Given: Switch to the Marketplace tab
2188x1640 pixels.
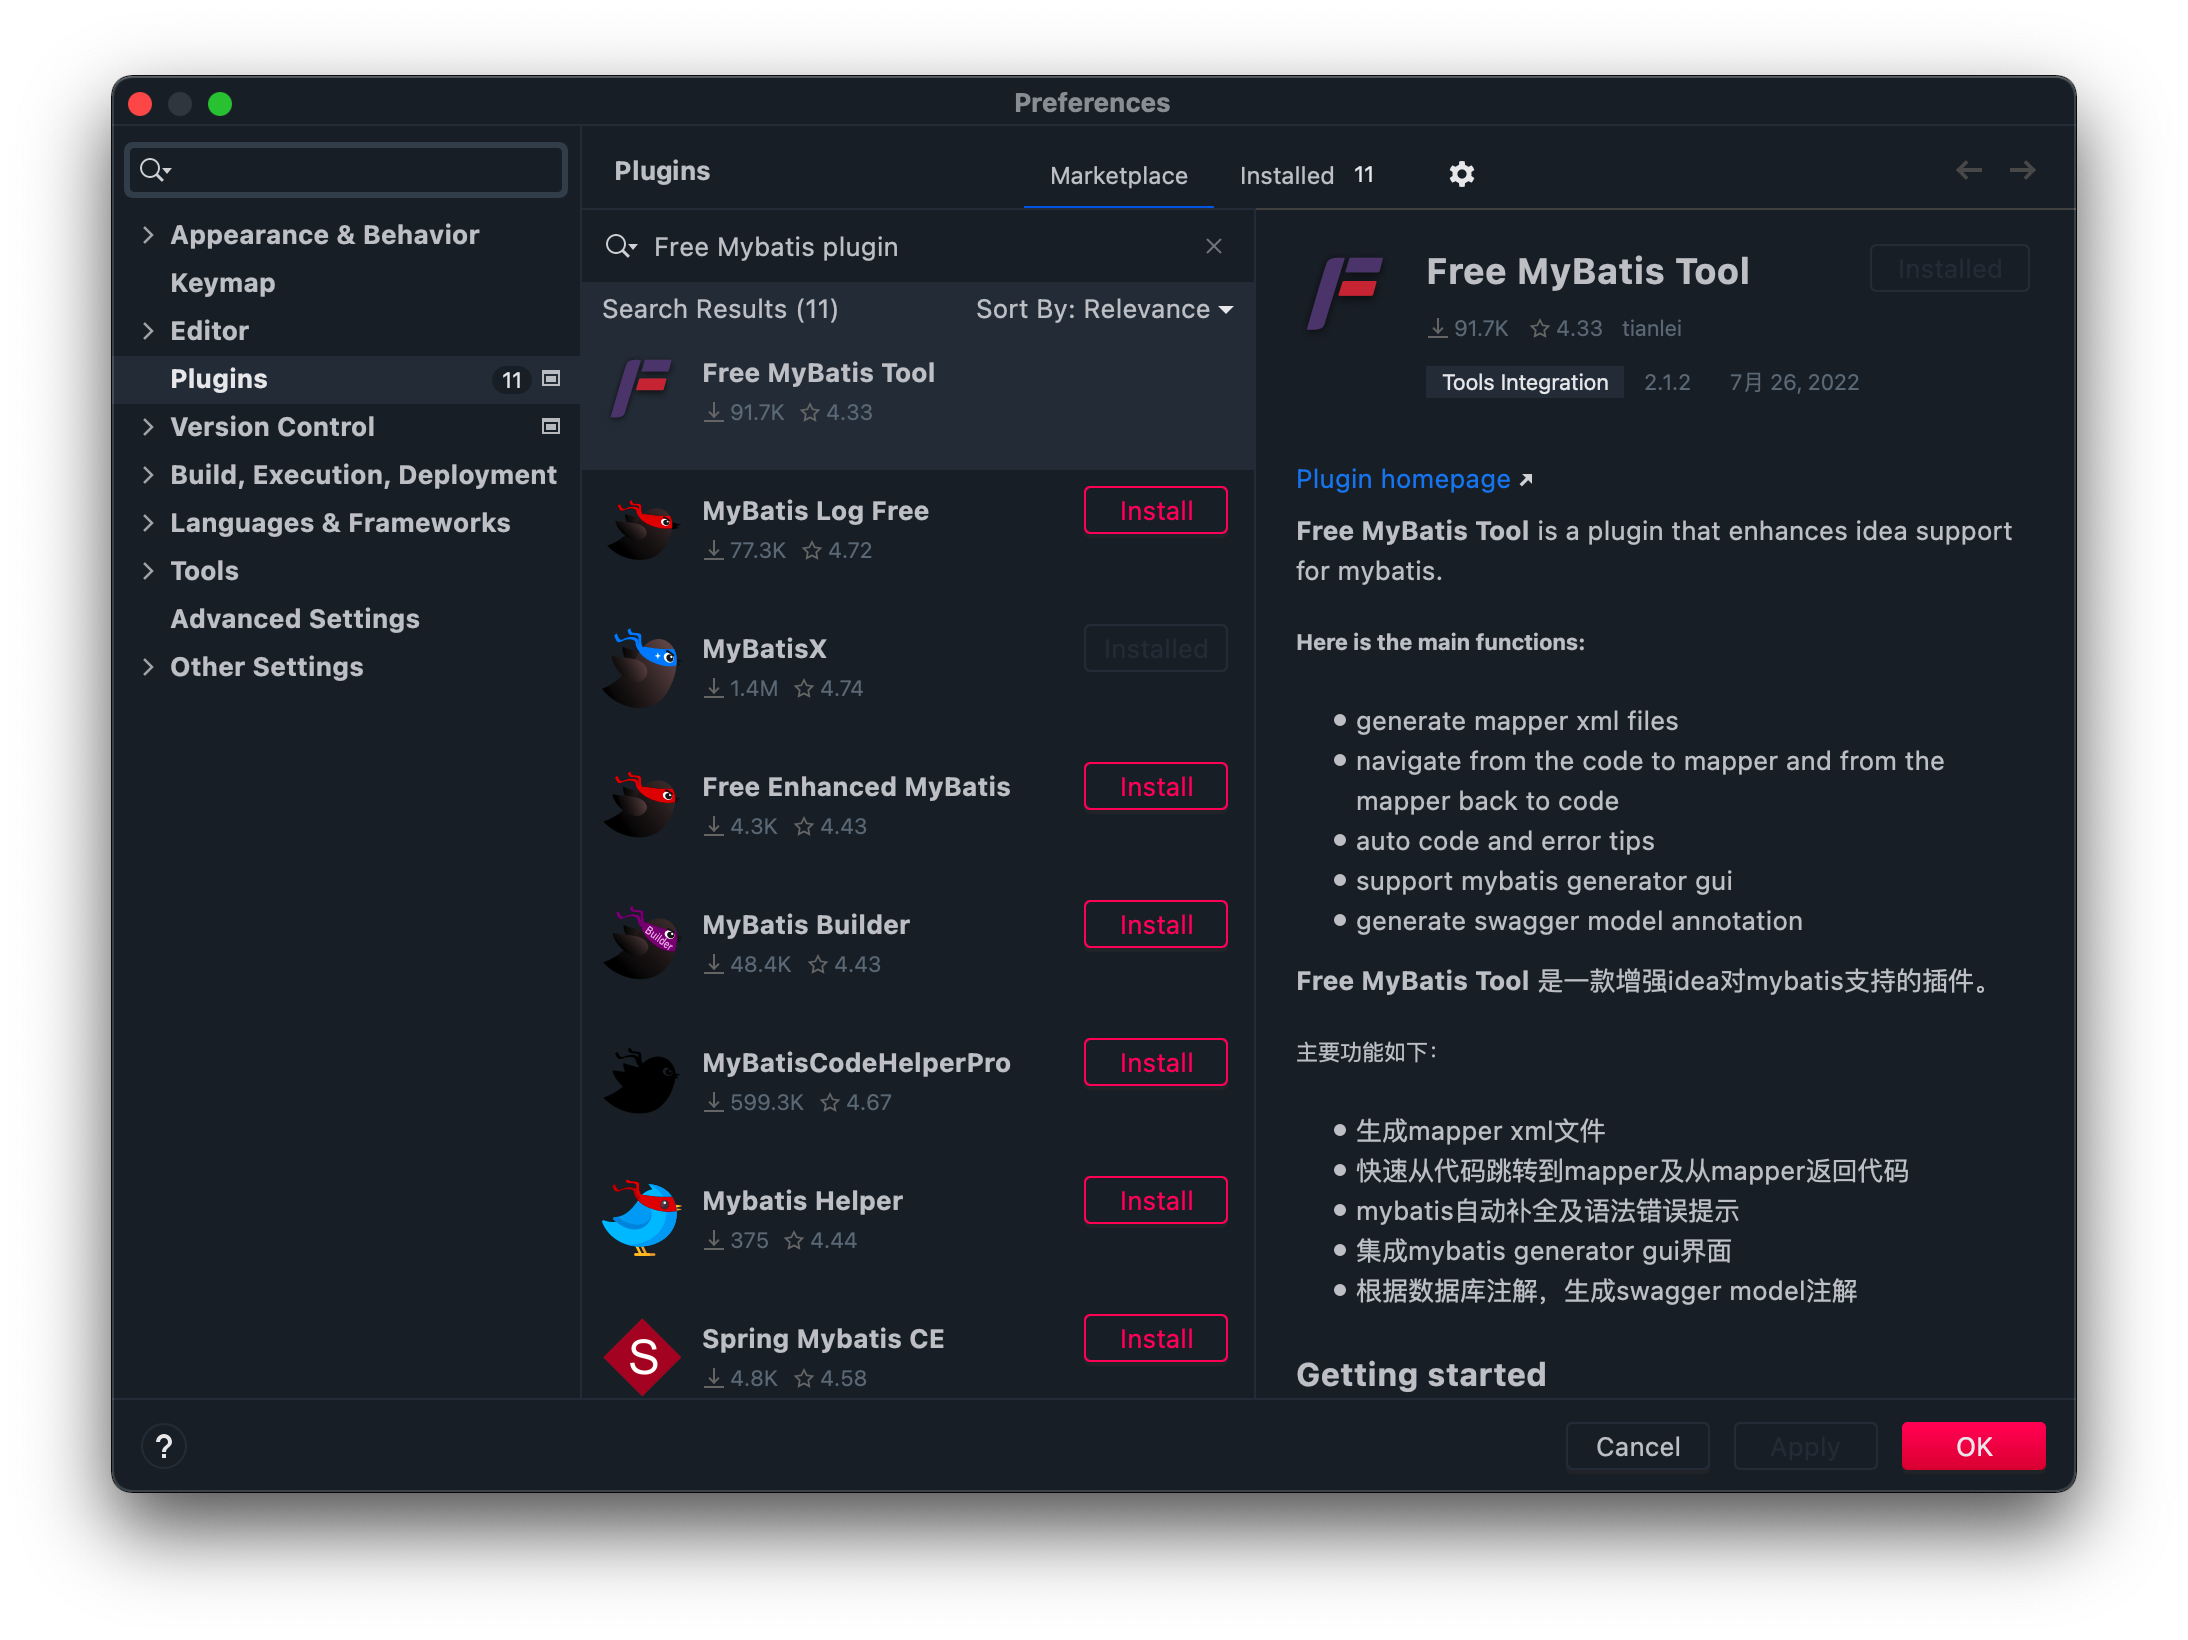Looking at the screenshot, I should pos(1116,172).
